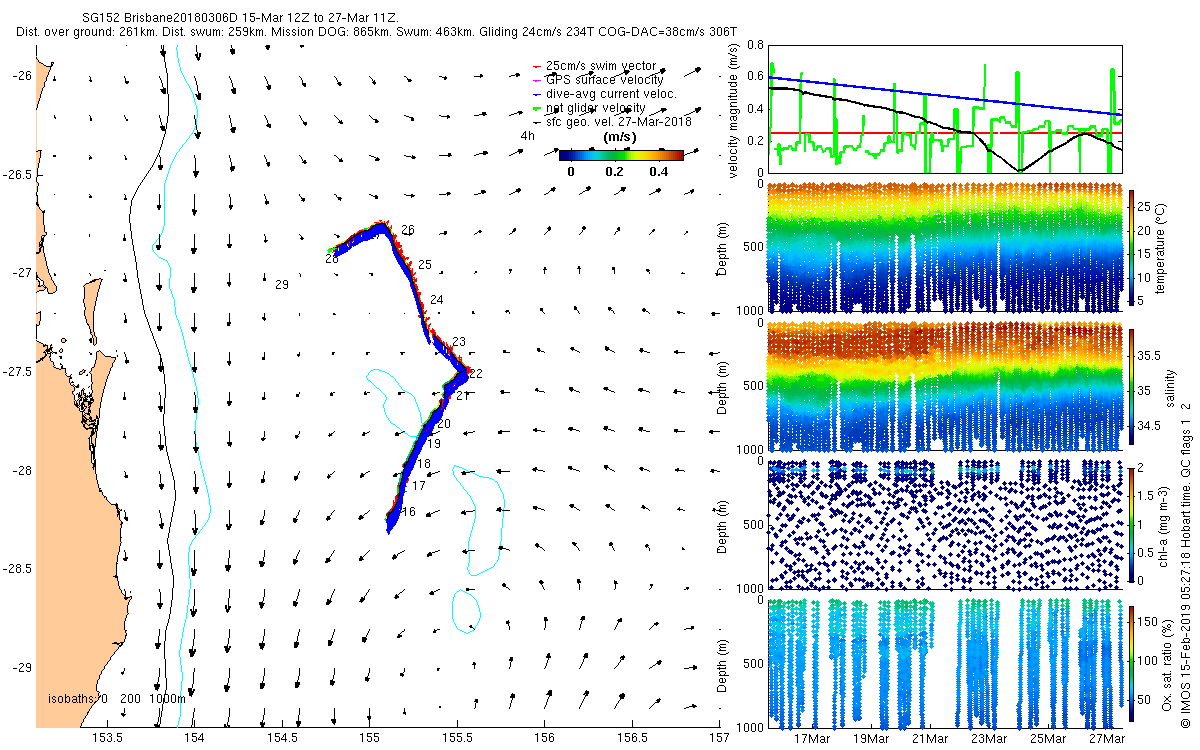
Task: Click the -26.5 latitude tick label
Action: [17, 174]
